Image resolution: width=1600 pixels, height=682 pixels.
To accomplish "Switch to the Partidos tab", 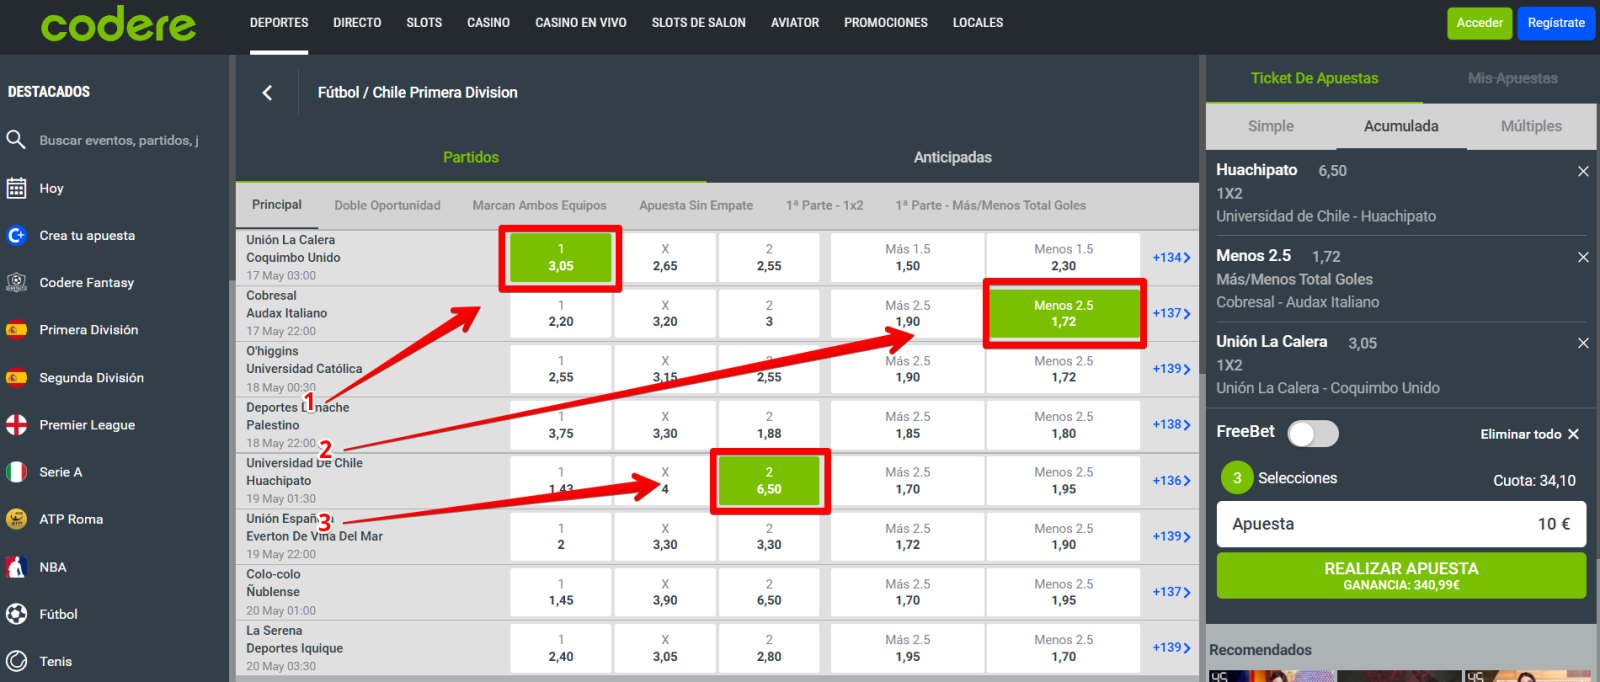I will 471,157.
